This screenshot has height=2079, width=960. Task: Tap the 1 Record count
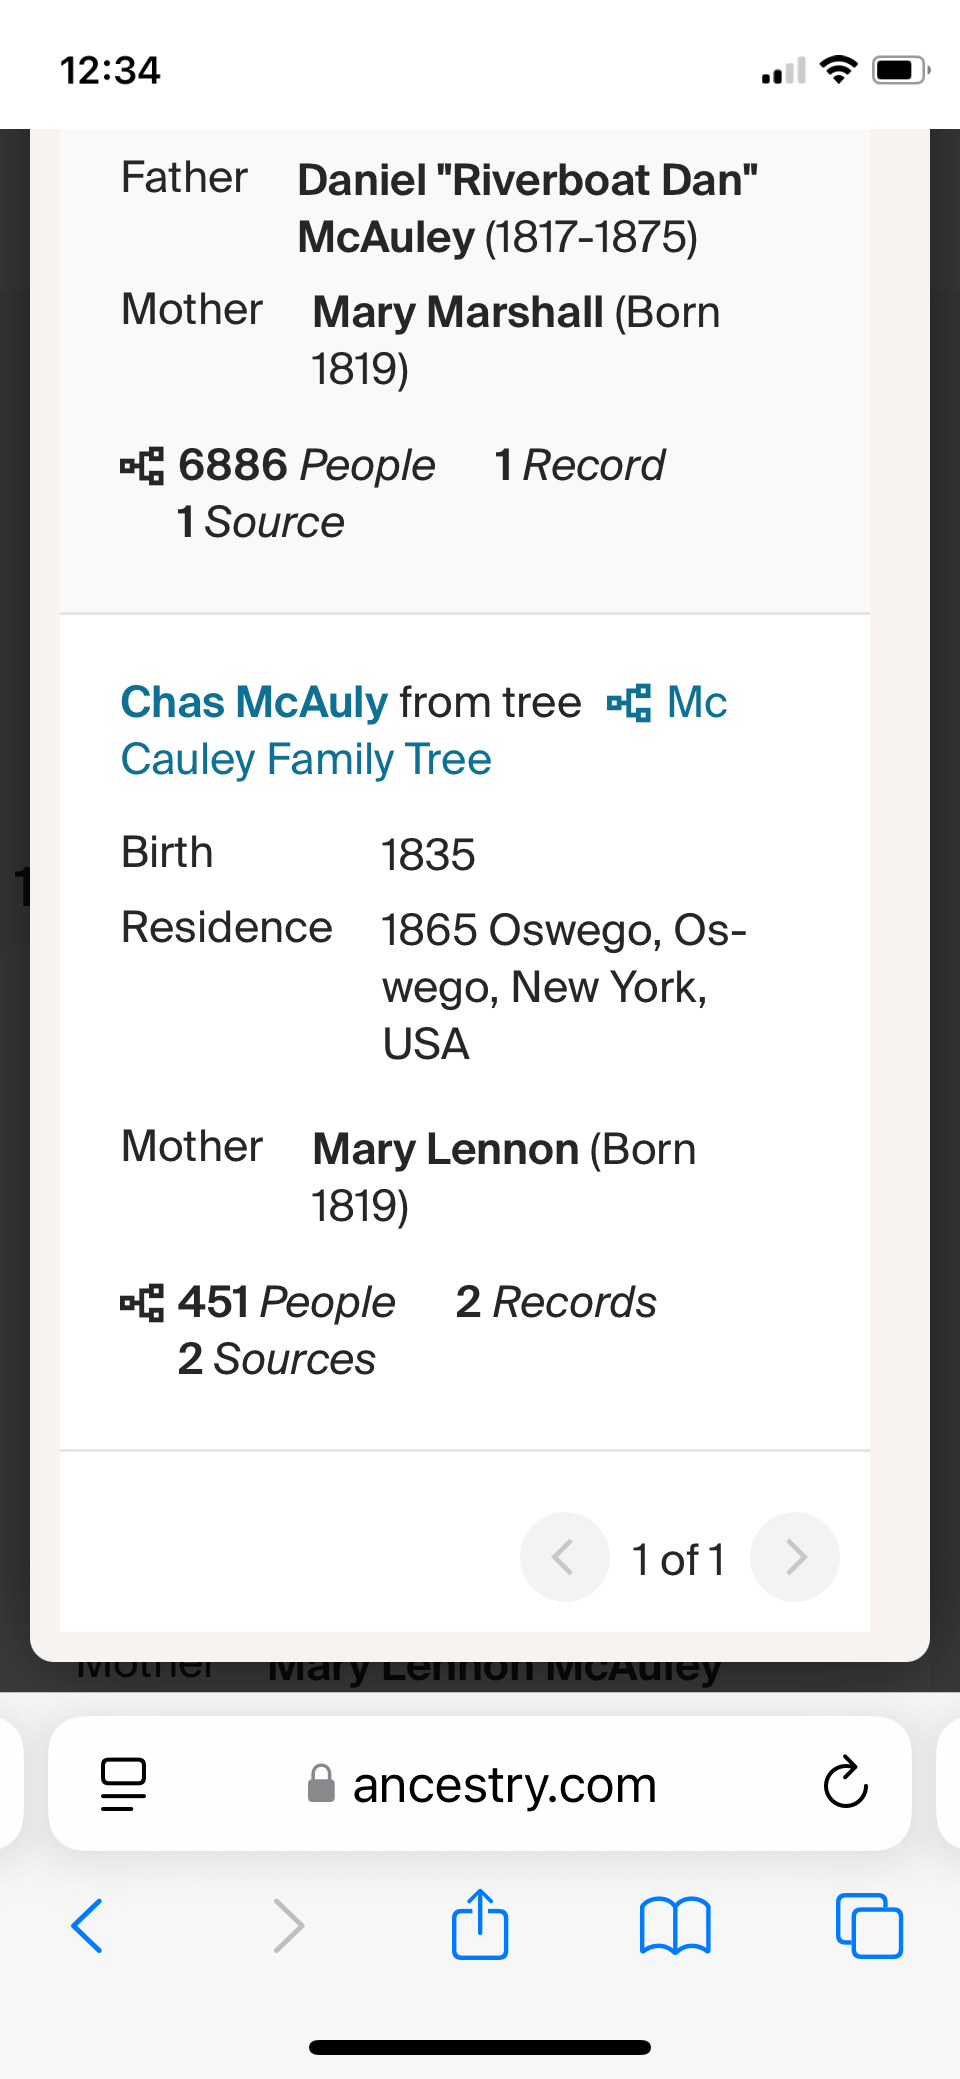coord(580,465)
